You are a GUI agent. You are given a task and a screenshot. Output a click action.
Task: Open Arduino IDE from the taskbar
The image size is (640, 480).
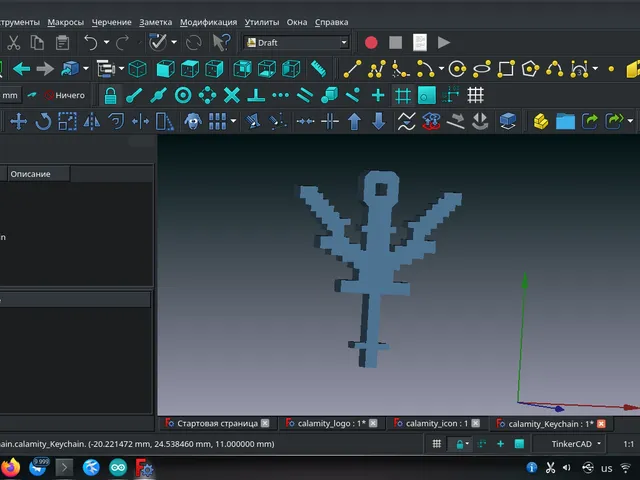coord(118,467)
